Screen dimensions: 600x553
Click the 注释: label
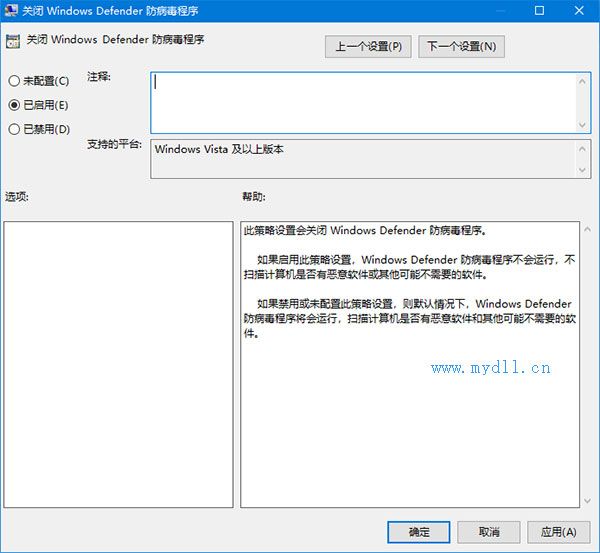99,77
